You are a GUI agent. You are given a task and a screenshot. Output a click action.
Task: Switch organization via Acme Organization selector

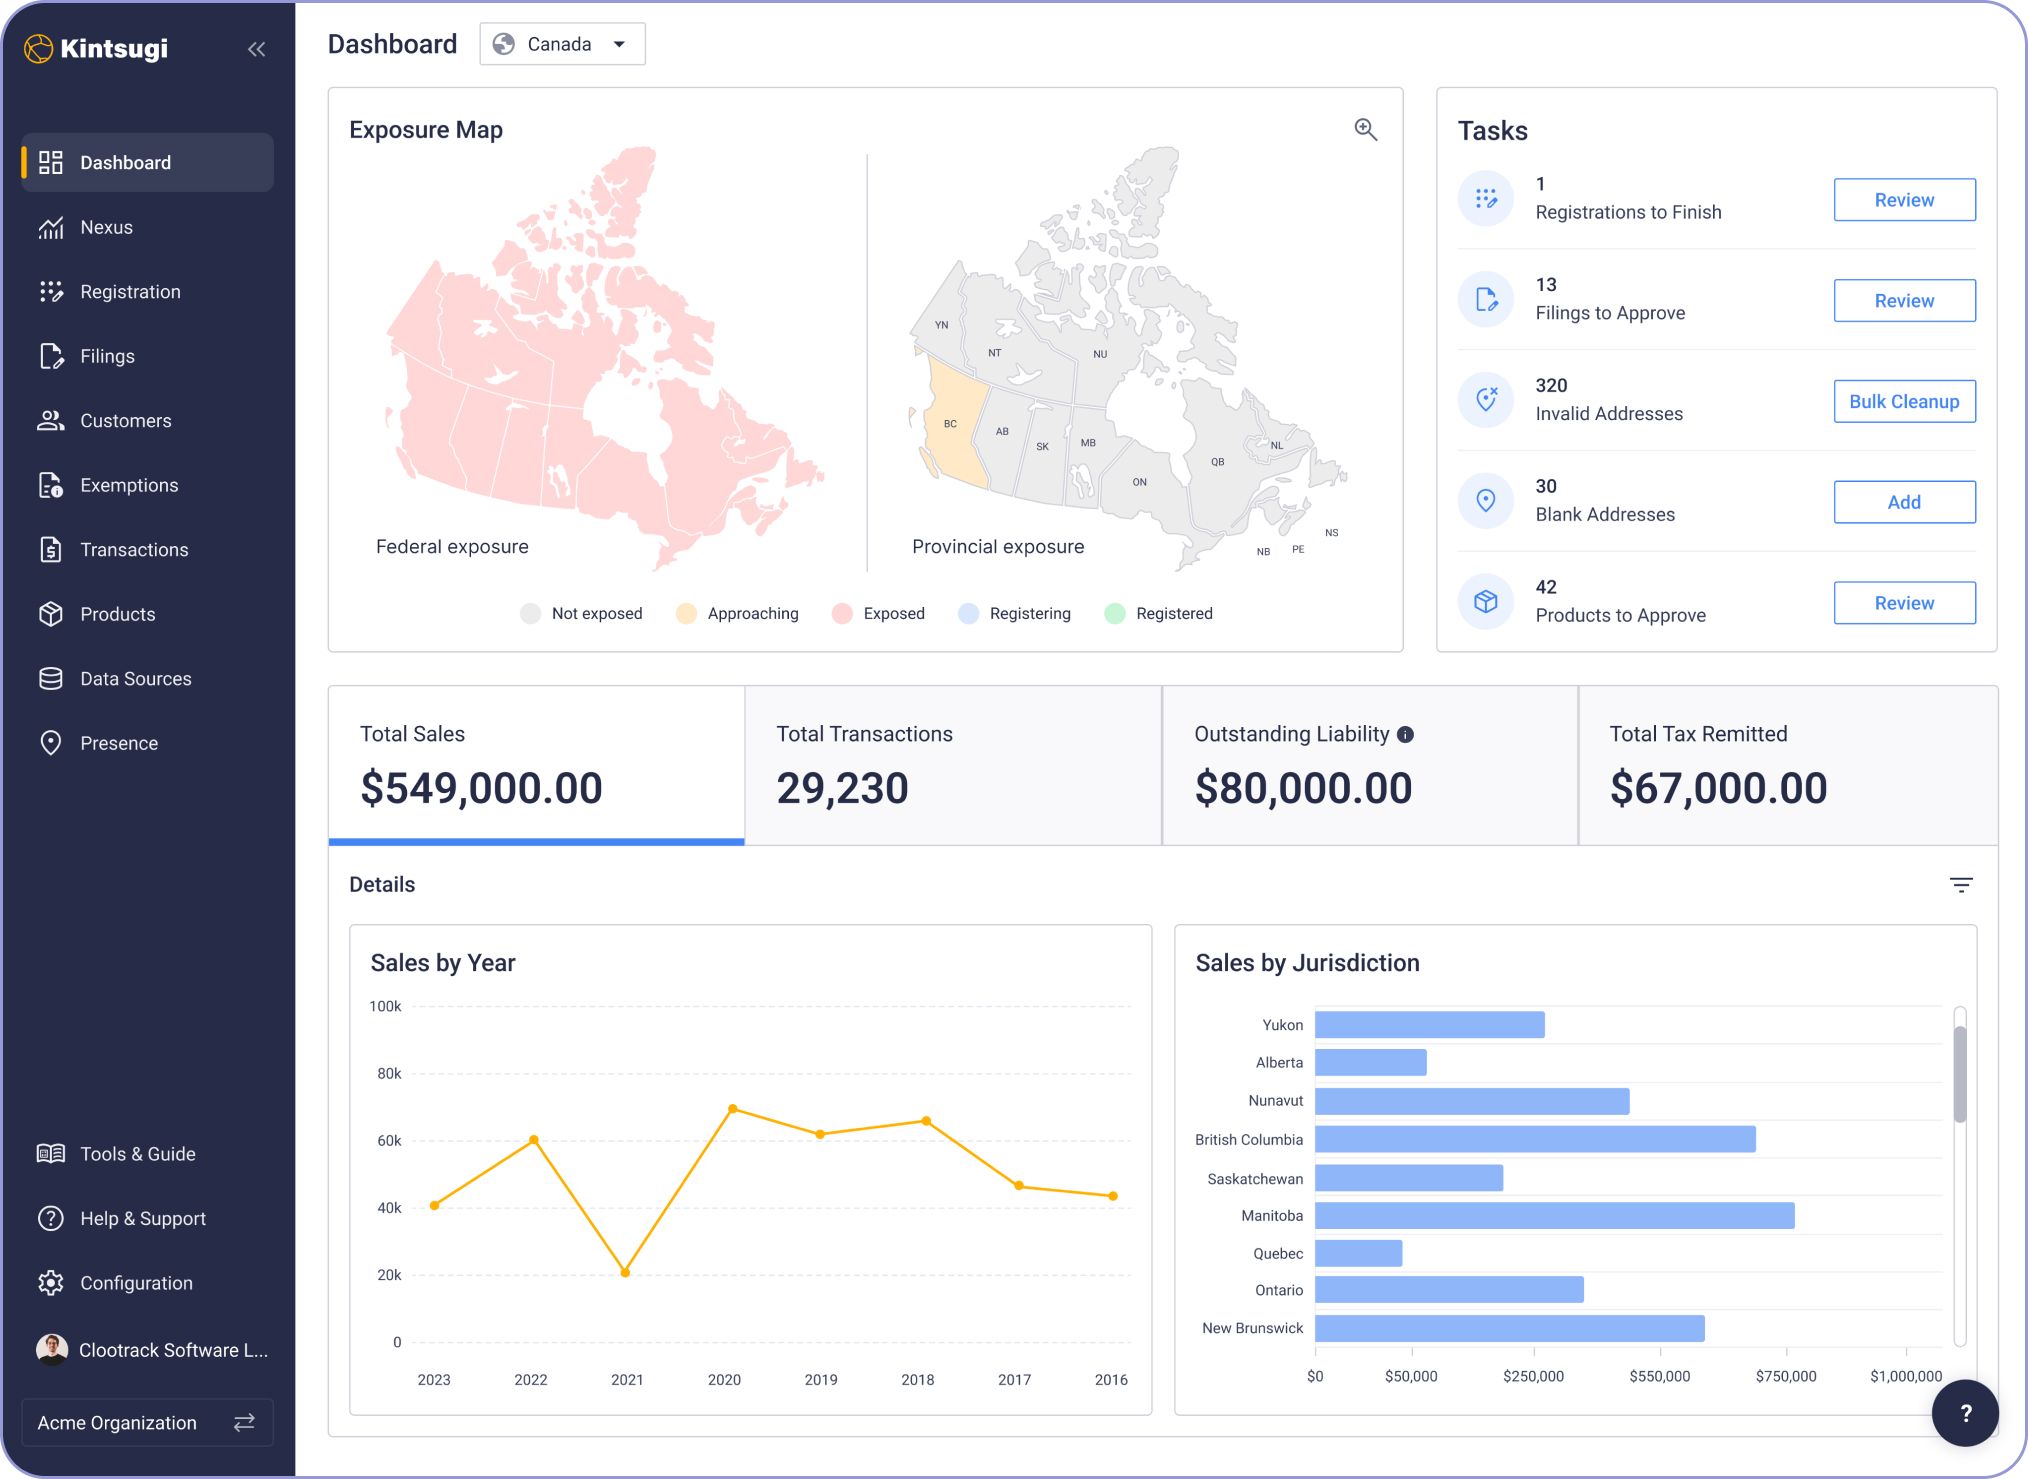pyautogui.click(x=147, y=1422)
